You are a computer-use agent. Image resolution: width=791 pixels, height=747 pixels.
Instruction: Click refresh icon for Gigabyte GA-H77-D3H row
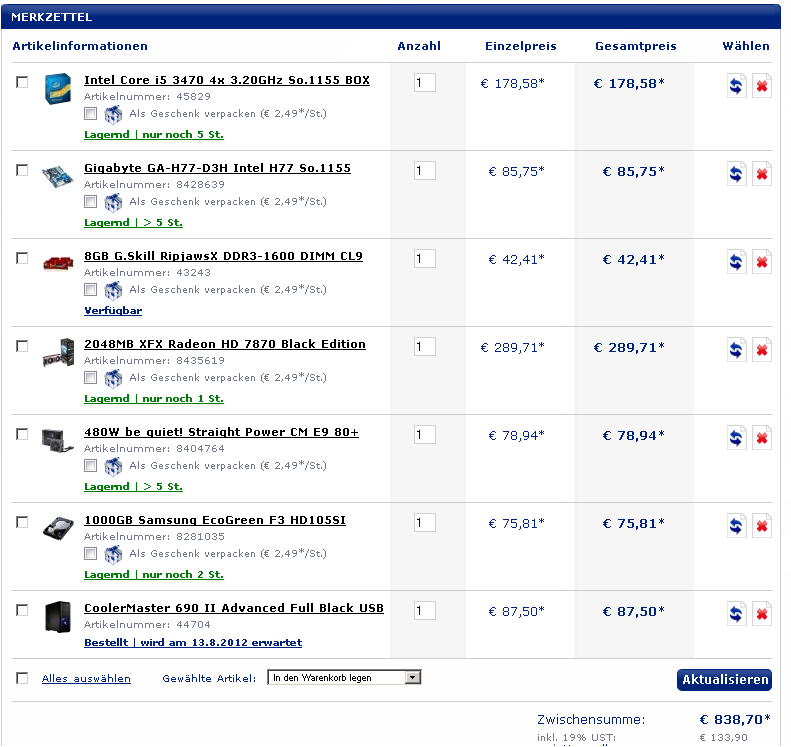737,174
